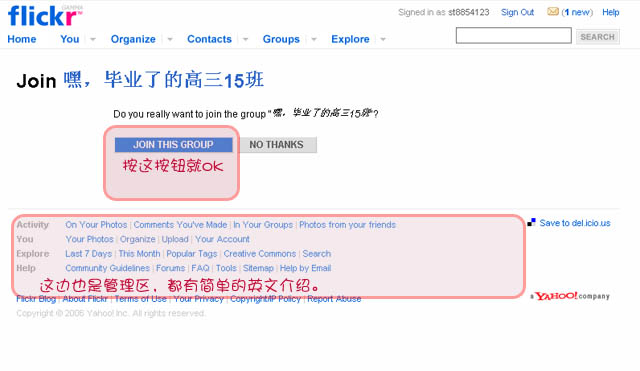Open the Explore dropdown arrow
The width and height of the screenshot is (640, 371).
point(383,39)
